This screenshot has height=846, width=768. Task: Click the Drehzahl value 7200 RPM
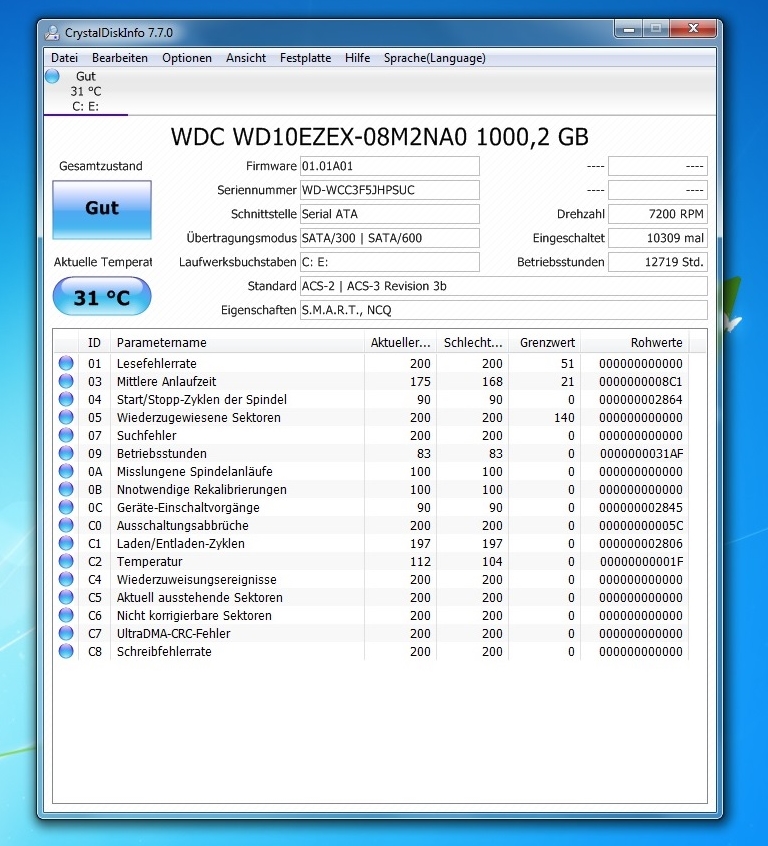658,214
